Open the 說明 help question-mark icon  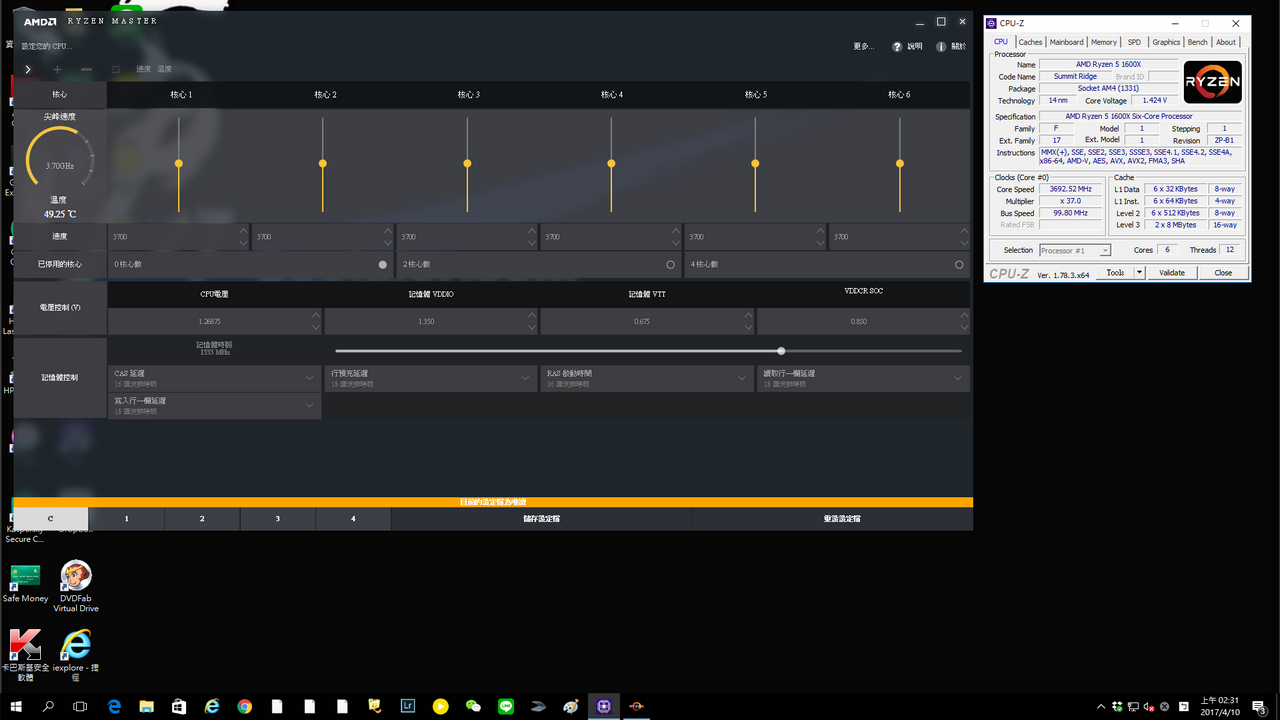[898, 47]
